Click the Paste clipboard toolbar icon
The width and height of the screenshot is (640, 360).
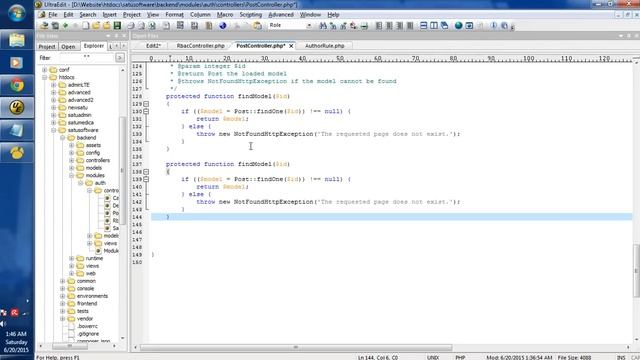click(258, 26)
